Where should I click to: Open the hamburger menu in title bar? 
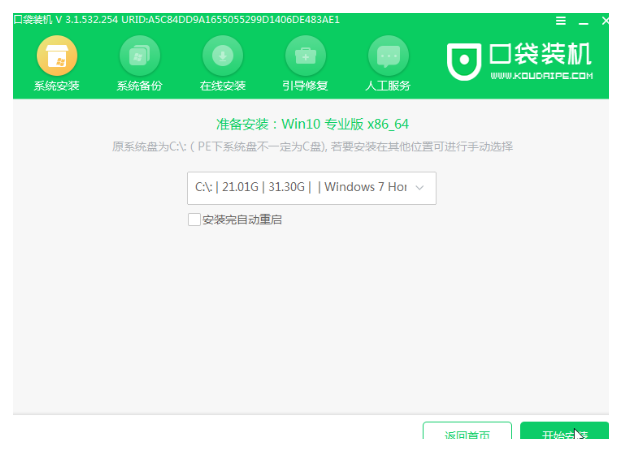(x=560, y=21)
